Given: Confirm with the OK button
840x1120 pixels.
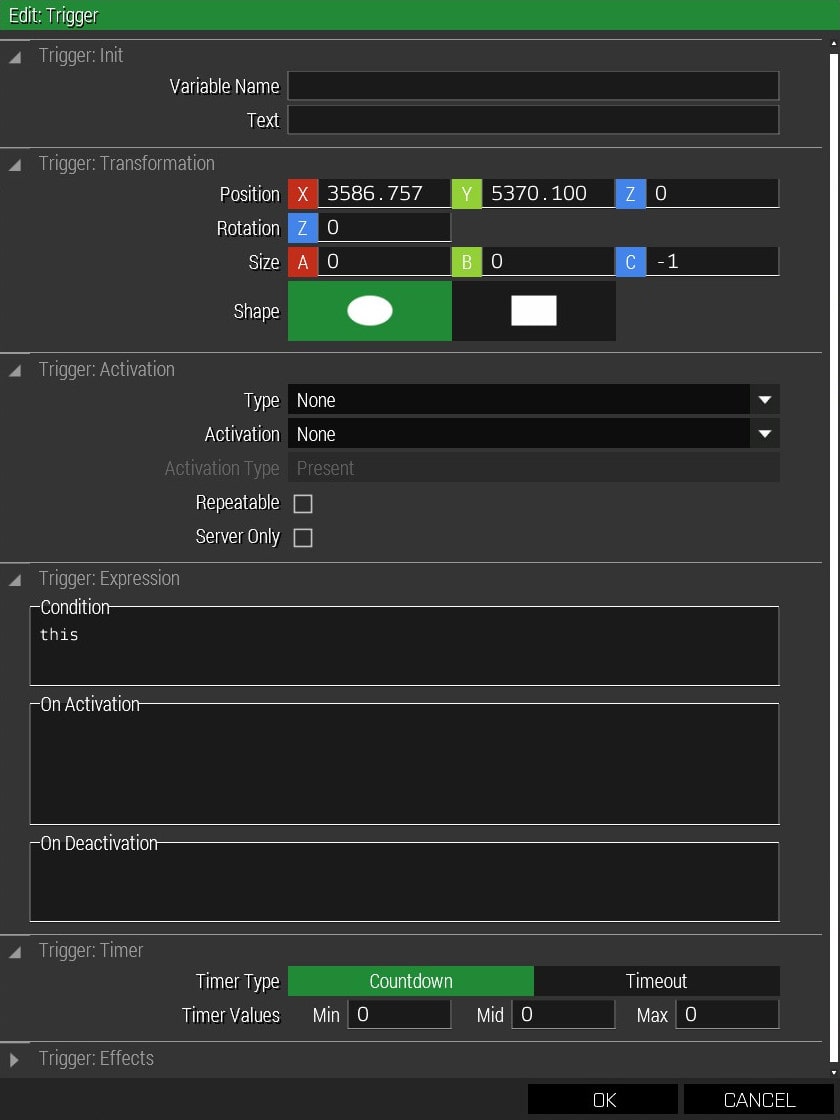Looking at the screenshot, I should tap(604, 1100).
